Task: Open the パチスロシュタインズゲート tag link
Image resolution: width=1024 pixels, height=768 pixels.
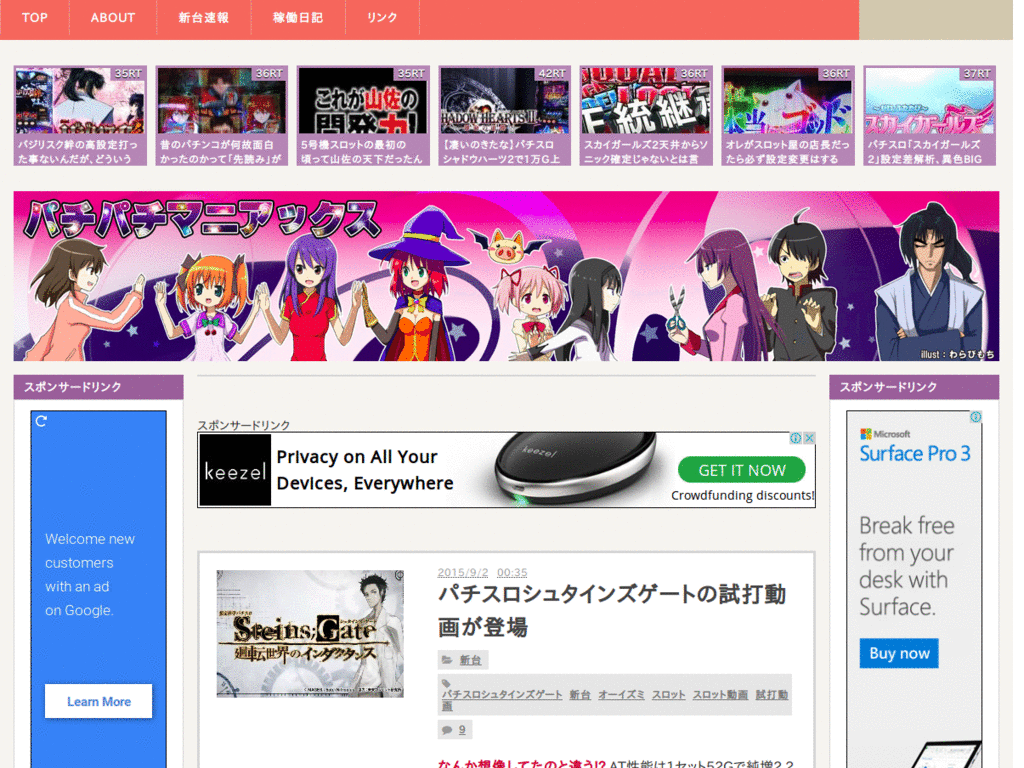Action: (x=502, y=694)
